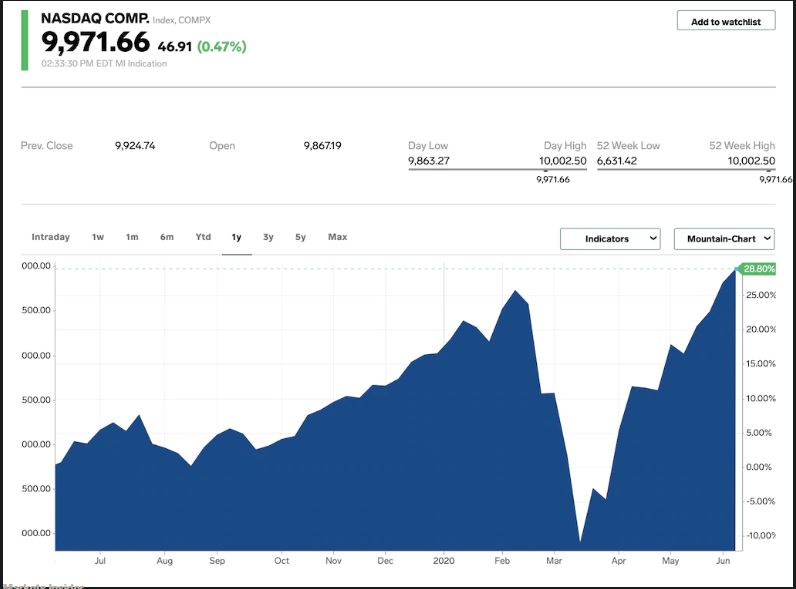Click the 9,971.66 index price
The image size is (796, 589).
click(x=95, y=42)
